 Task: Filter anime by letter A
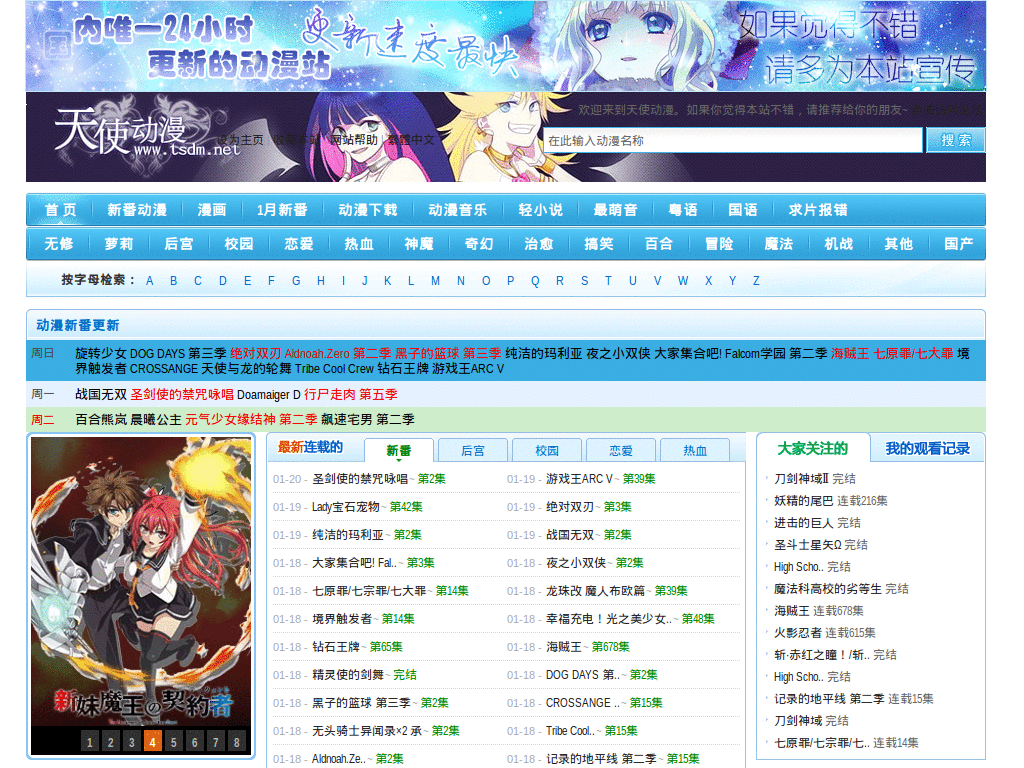150,281
